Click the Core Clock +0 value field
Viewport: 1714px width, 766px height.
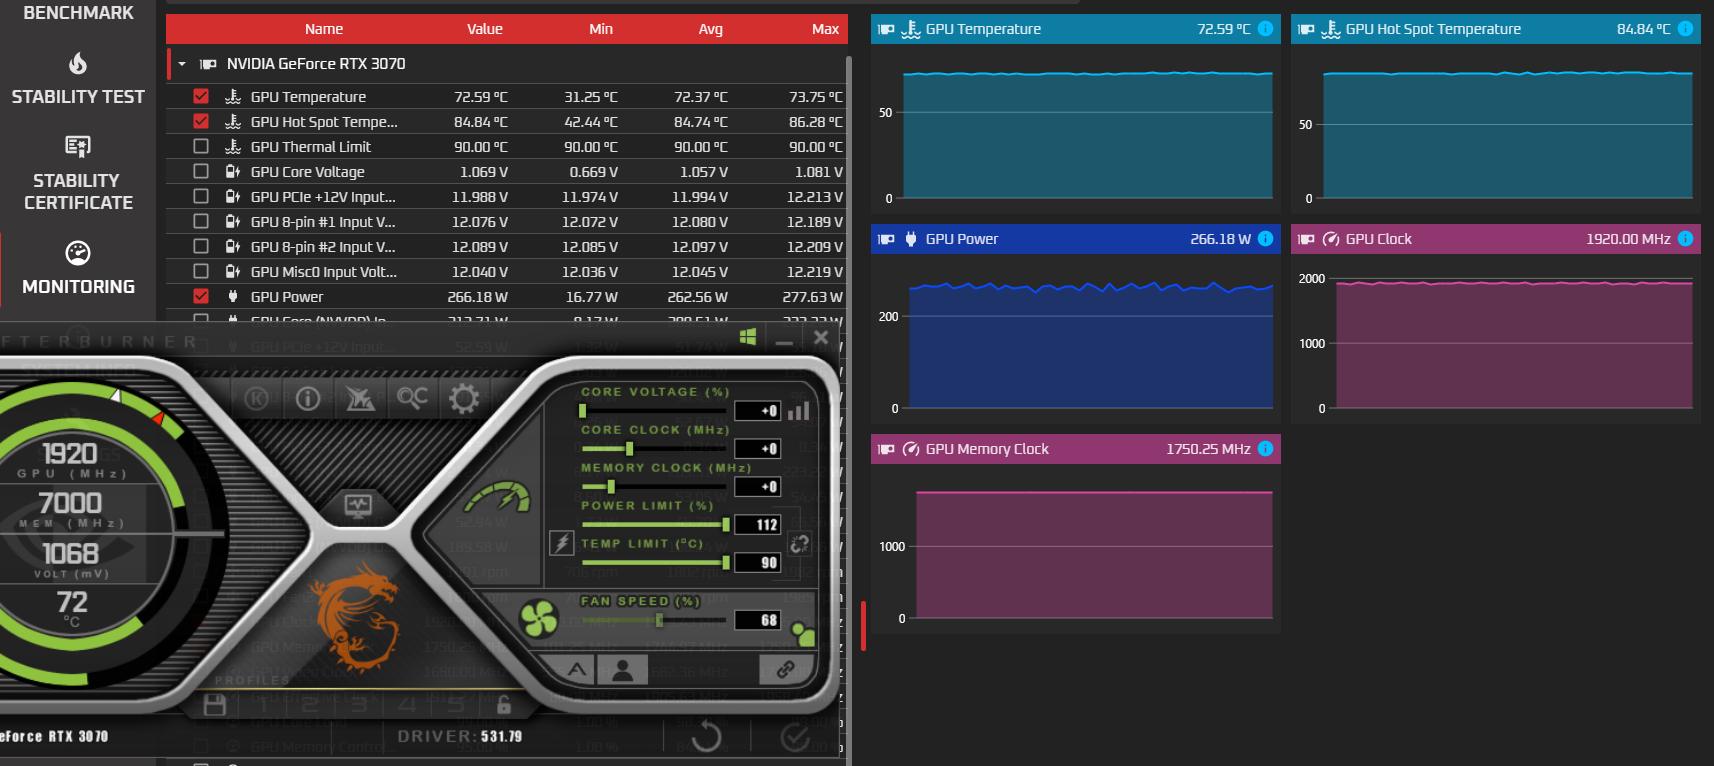coord(757,449)
